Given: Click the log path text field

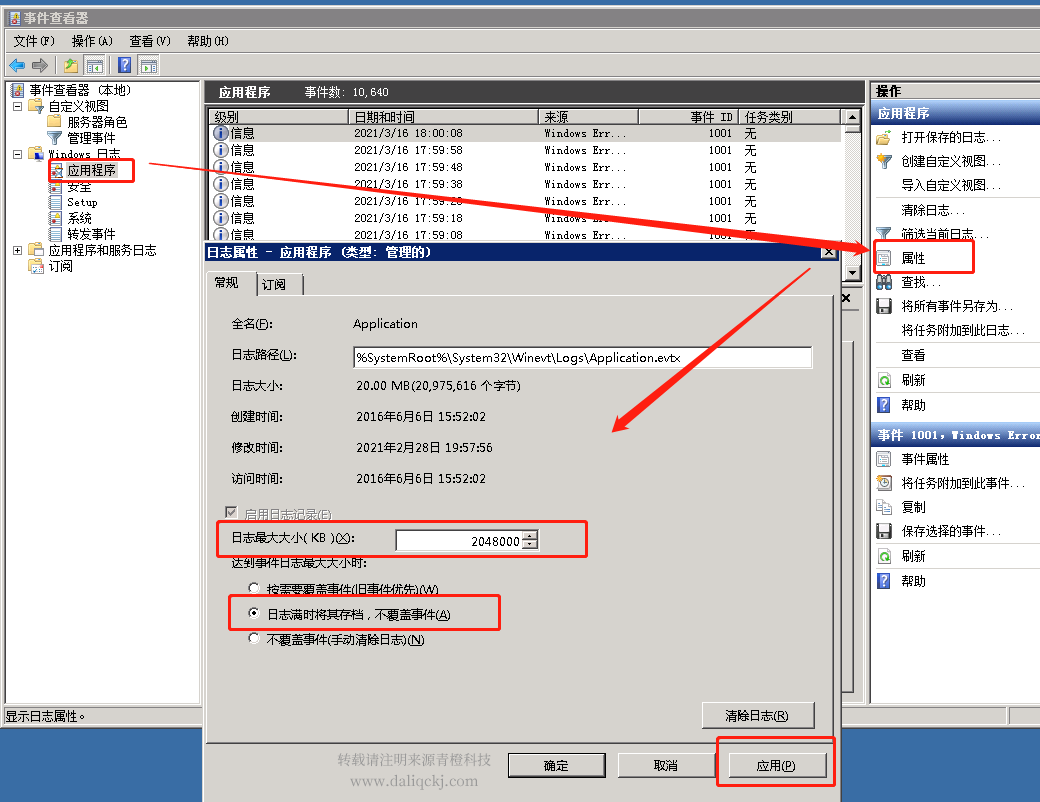Looking at the screenshot, I should 582,358.
